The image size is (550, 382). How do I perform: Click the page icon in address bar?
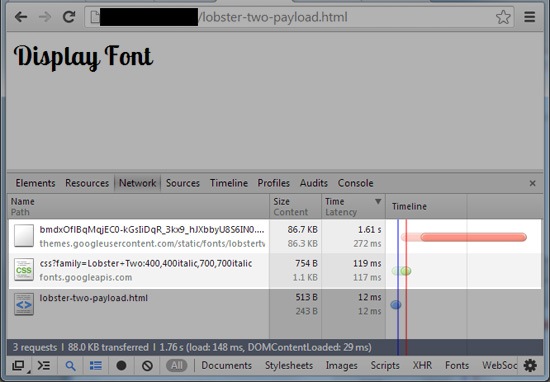point(95,17)
